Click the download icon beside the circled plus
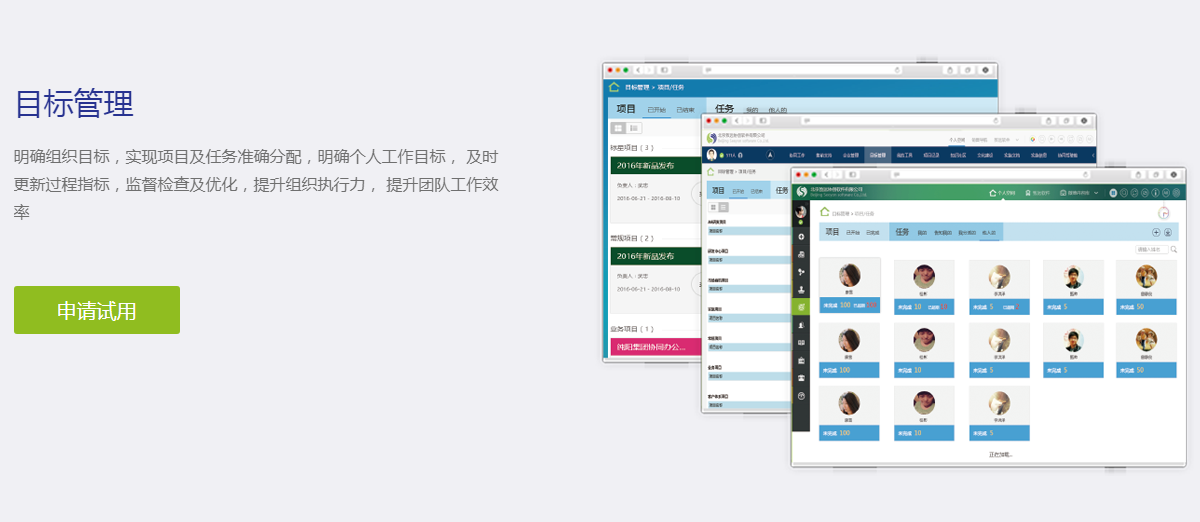Image resolution: width=1200 pixels, height=522 pixels. pos(1168,232)
